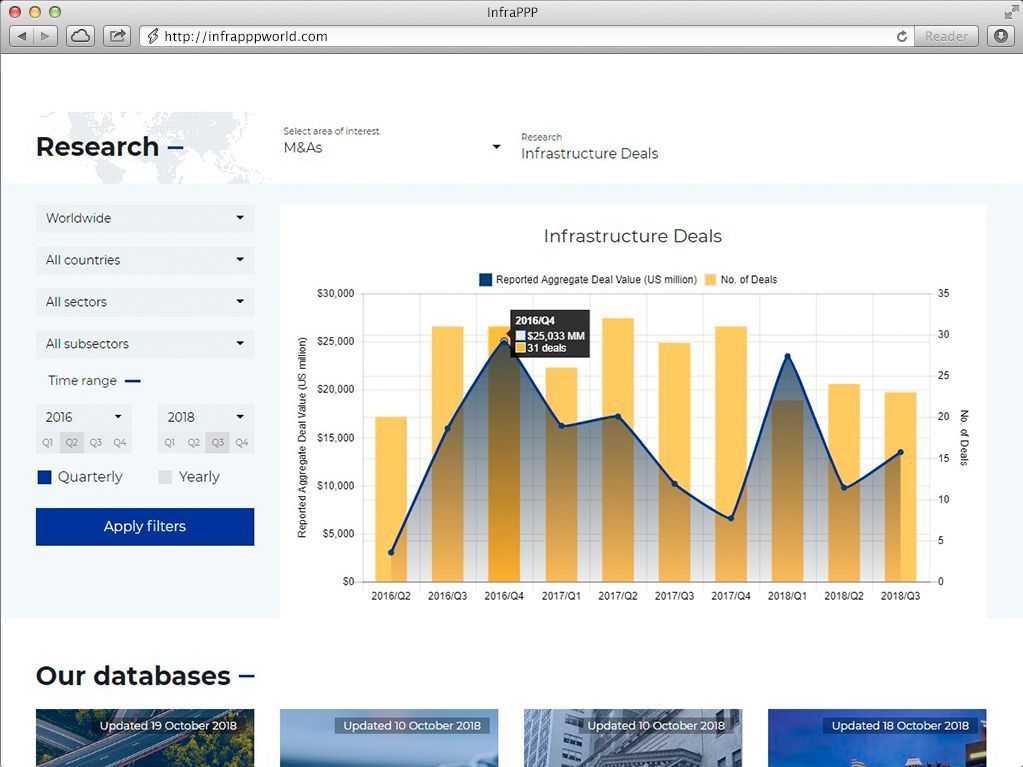
Task: Enter full screen using the top-right arrows
Action: 1011,12
